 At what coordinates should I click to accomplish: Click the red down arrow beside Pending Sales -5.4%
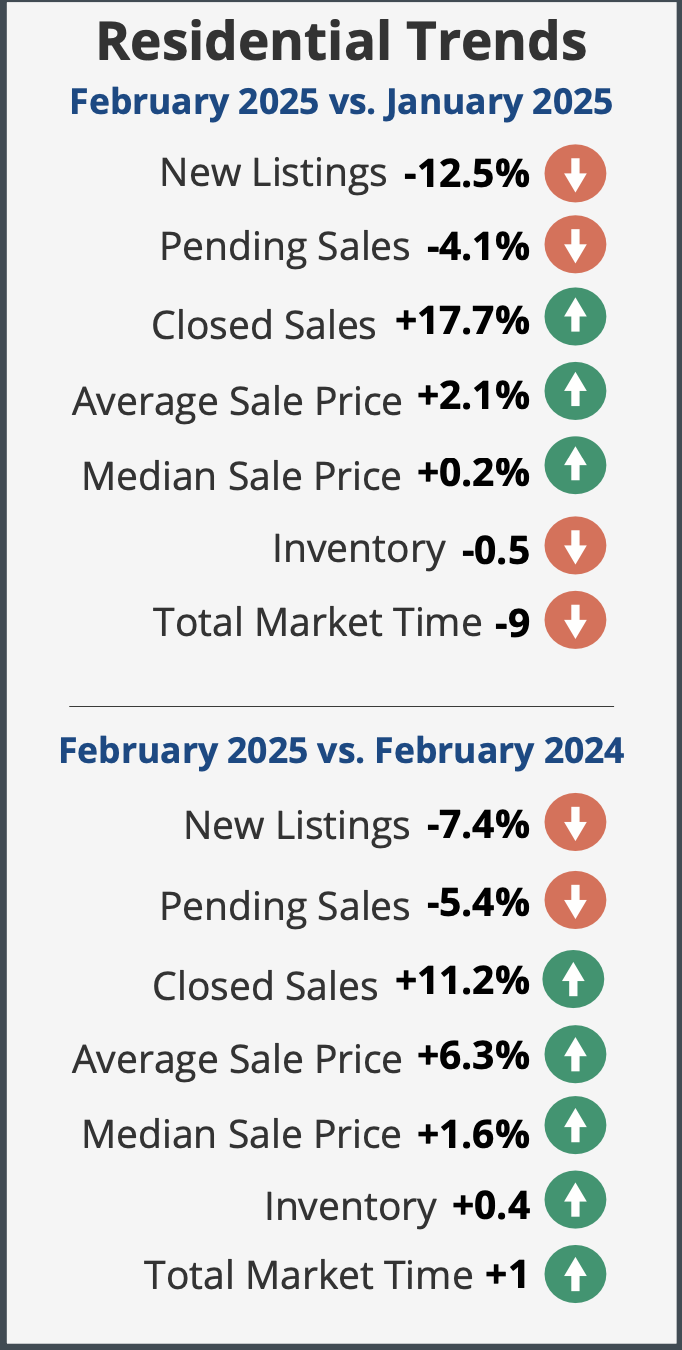click(x=575, y=901)
